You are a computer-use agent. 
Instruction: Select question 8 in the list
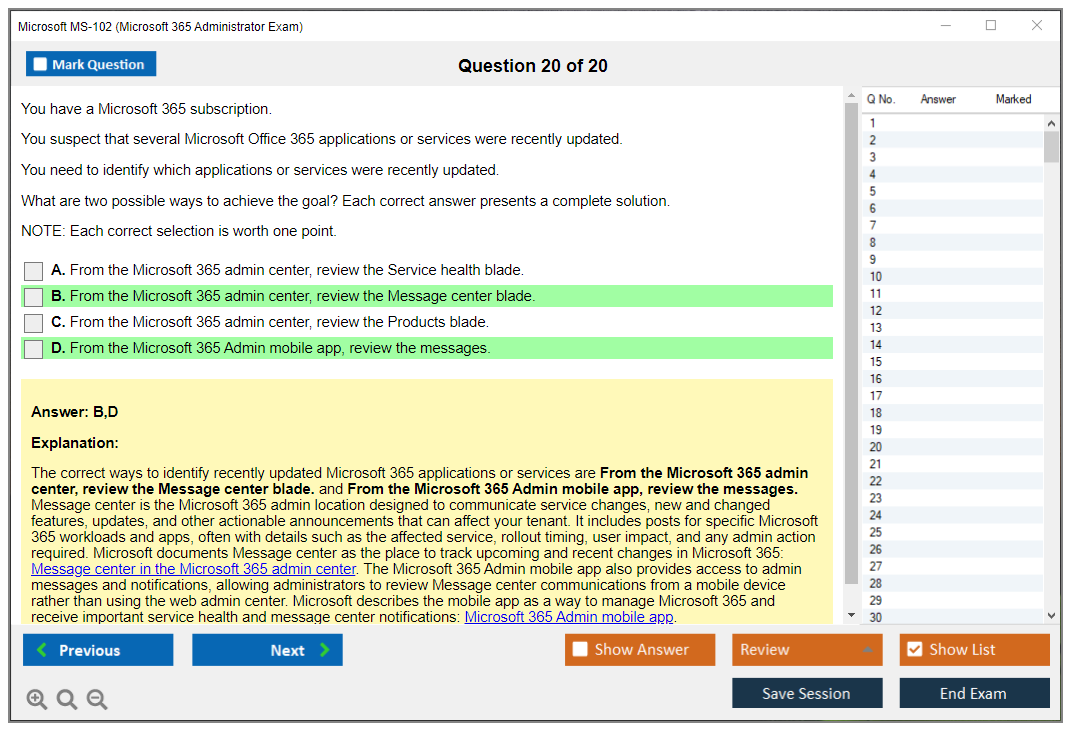coord(953,243)
